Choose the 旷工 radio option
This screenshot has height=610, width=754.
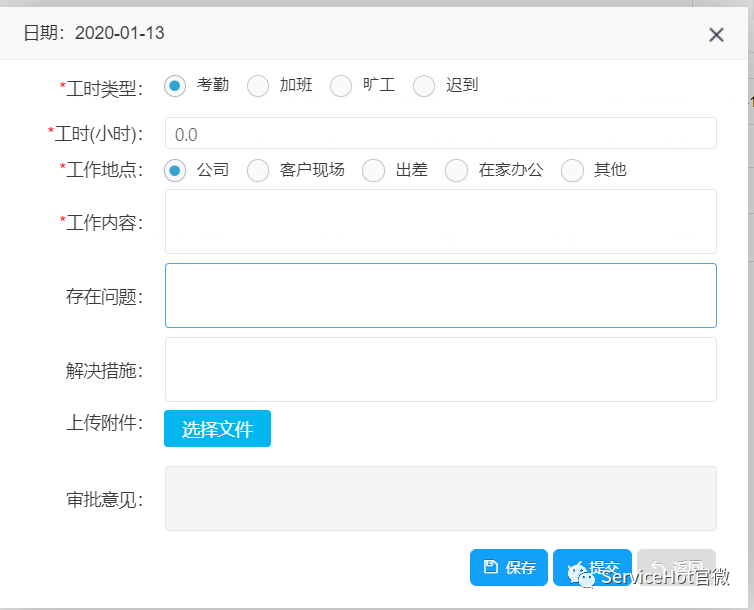click(341, 86)
